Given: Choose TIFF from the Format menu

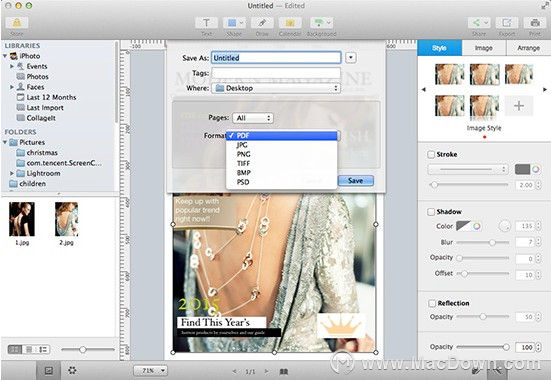Looking at the screenshot, I should tap(282, 163).
